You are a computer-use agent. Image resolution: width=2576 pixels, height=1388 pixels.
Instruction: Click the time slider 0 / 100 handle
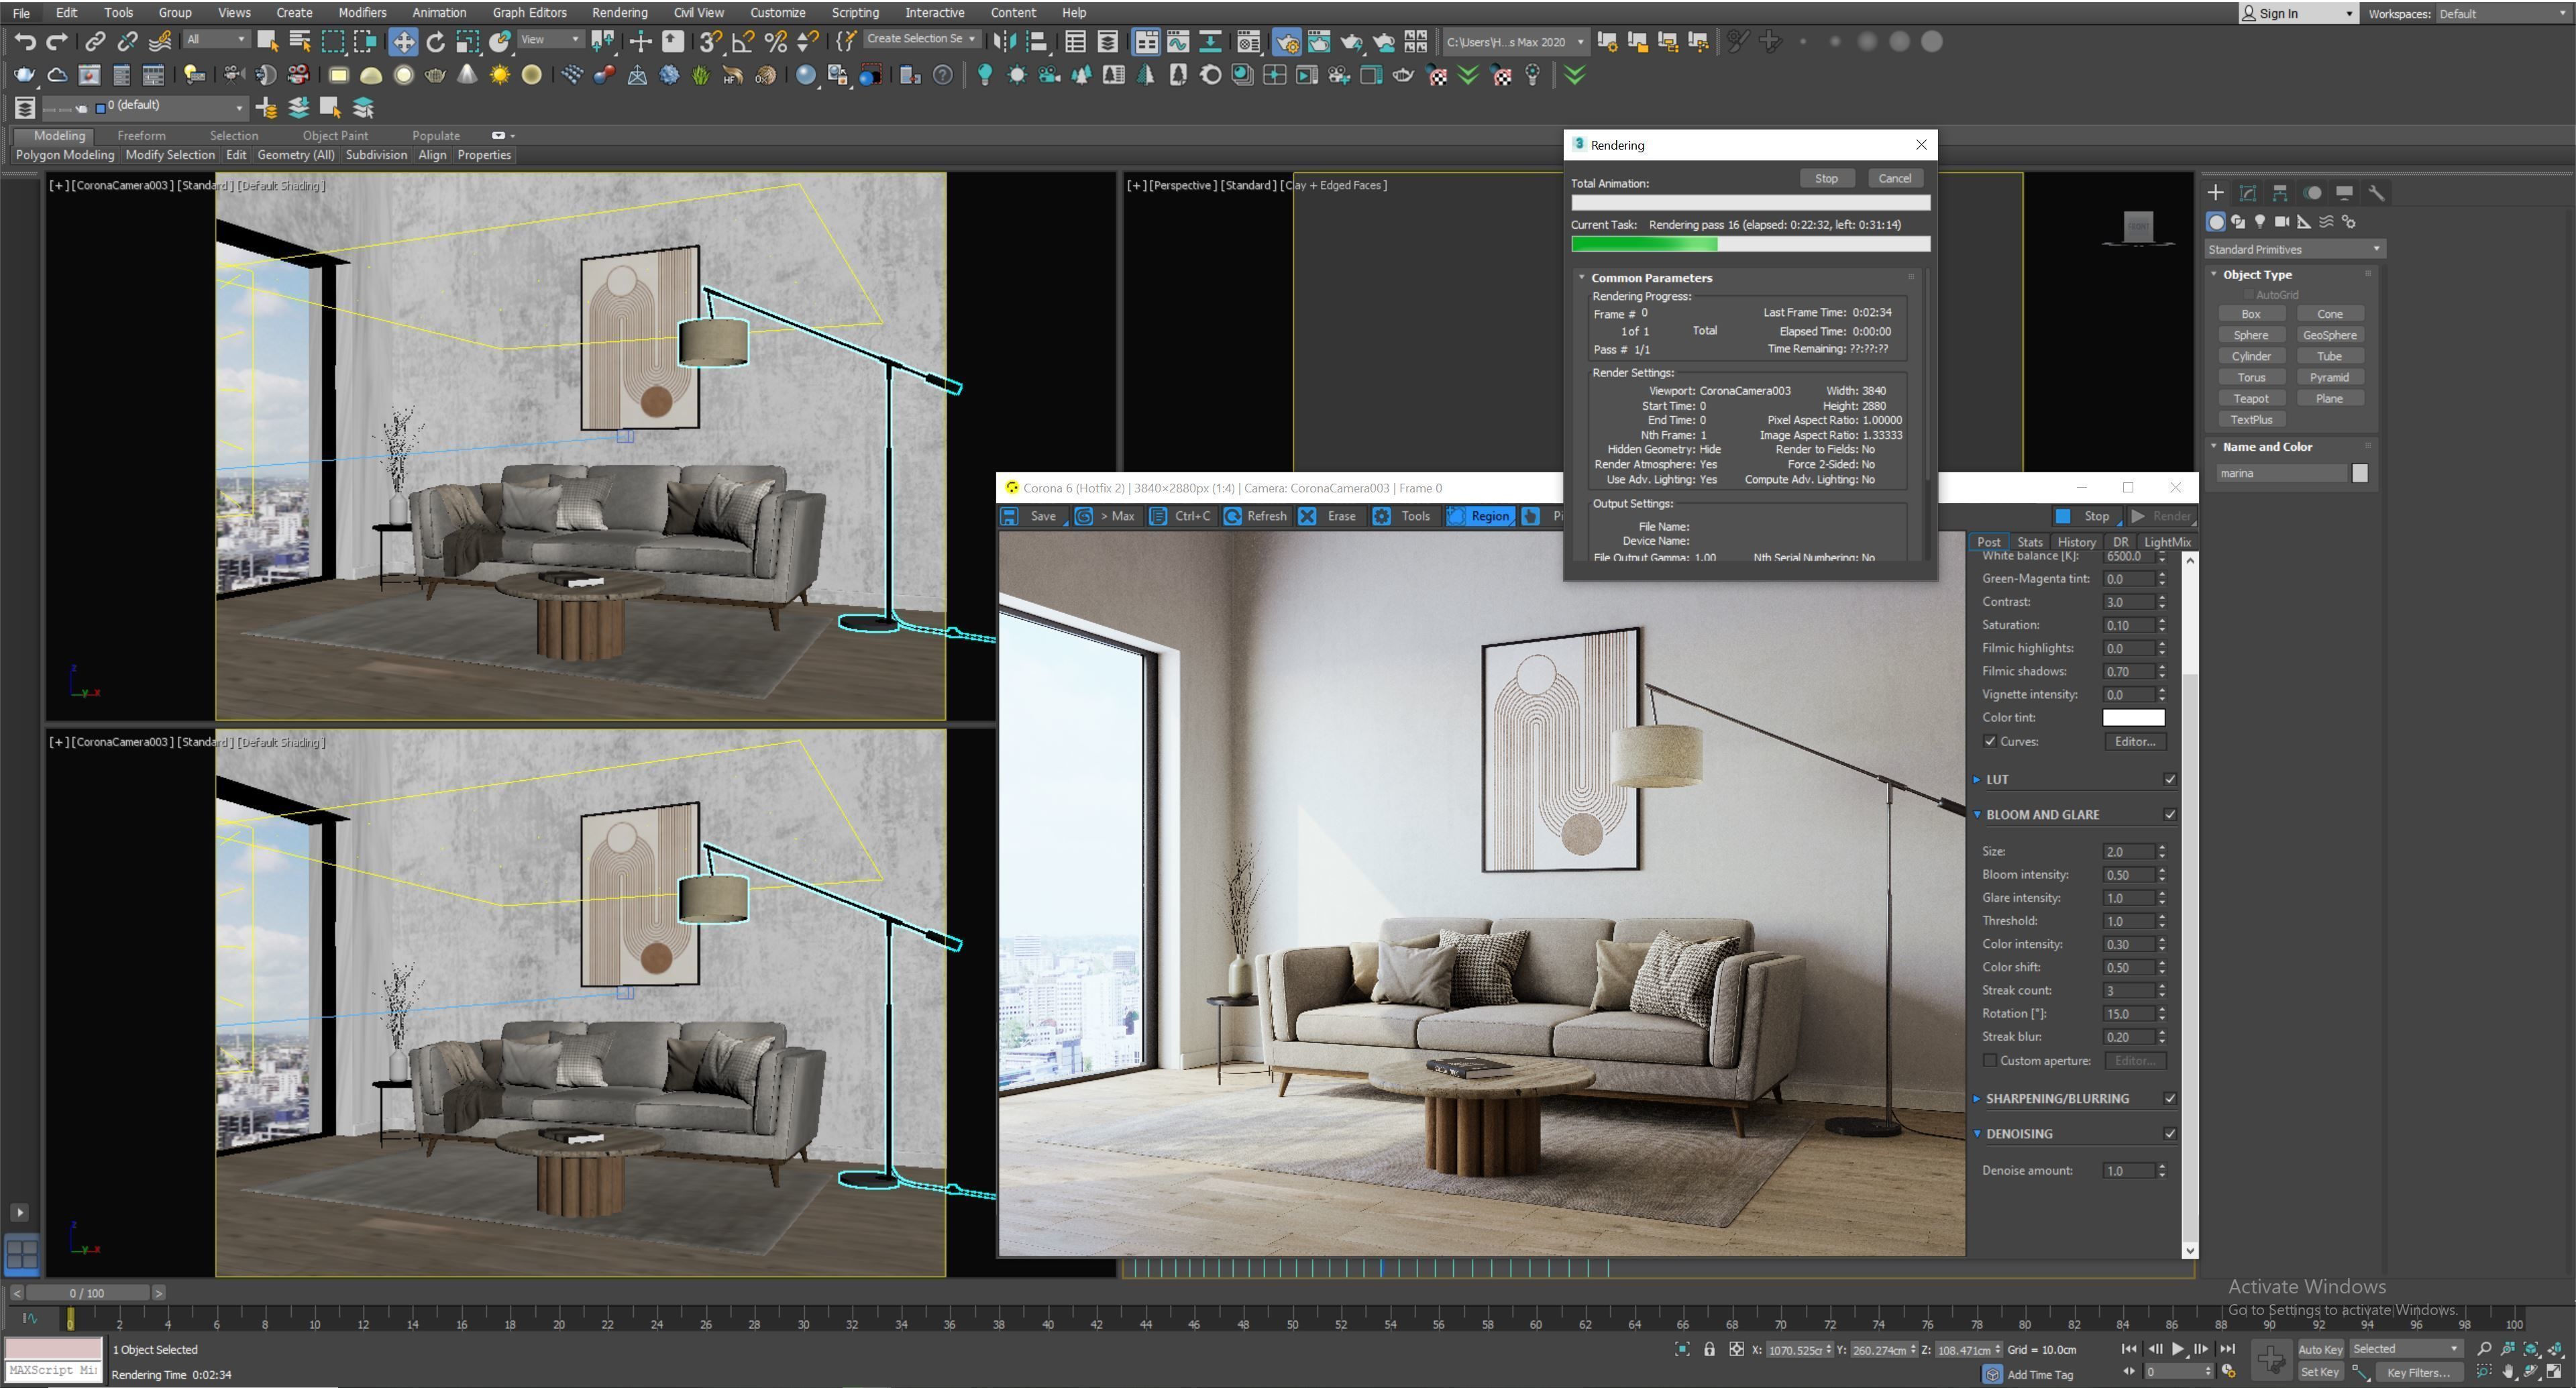click(x=87, y=1293)
